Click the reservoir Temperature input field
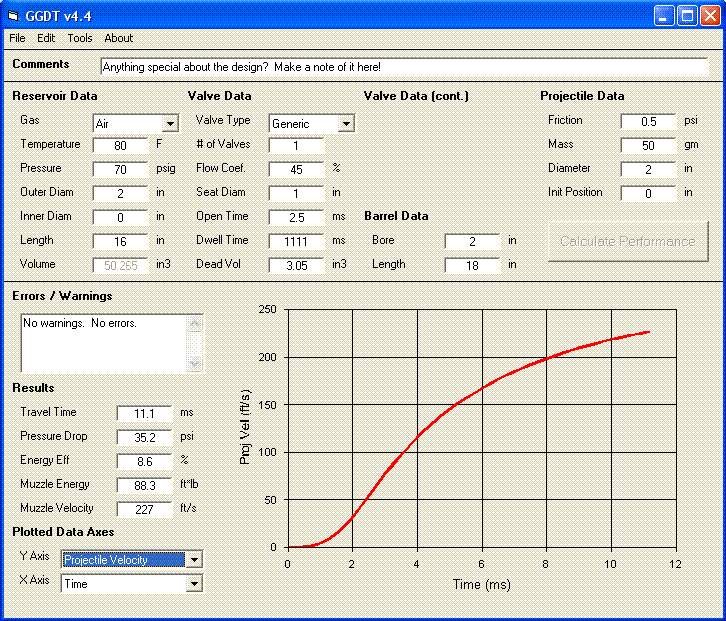Screen dimensions: 726x621 pos(120,145)
